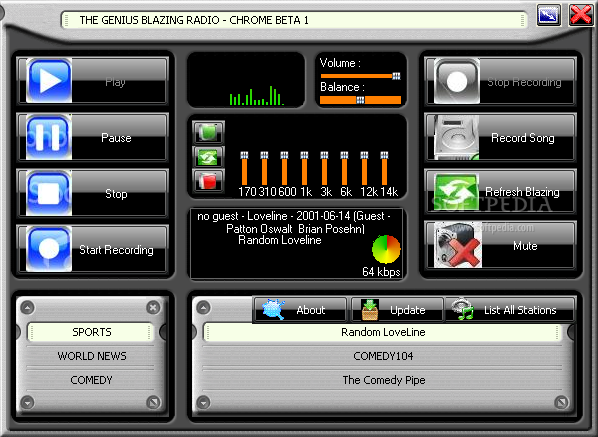Screen dimensions: 598x437
Task: Click the 310 Hz equalizer slider
Action: (264, 169)
